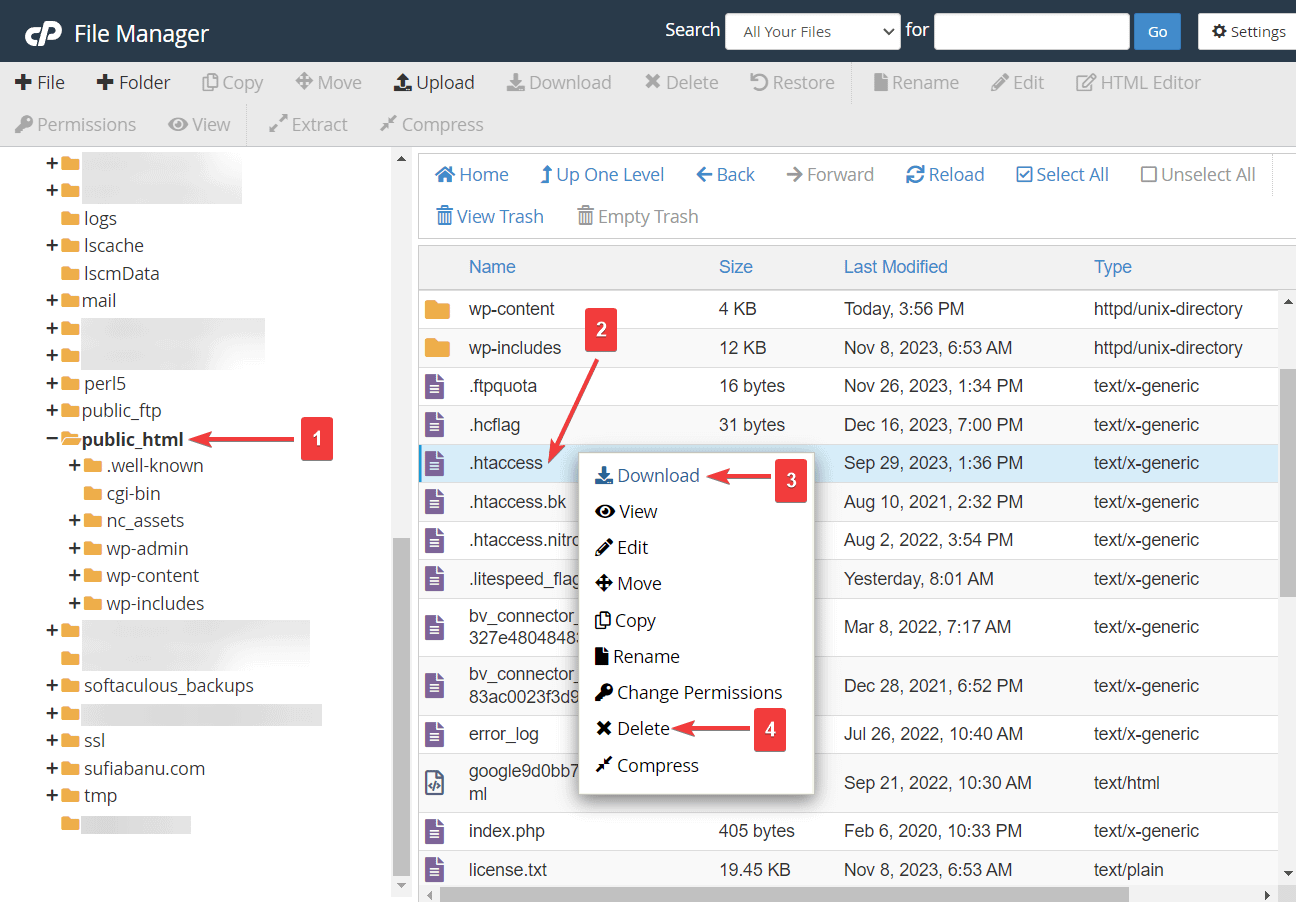This screenshot has width=1296, height=902.
Task: Open the search scope dropdown showing All Your Files
Action: pos(812,31)
